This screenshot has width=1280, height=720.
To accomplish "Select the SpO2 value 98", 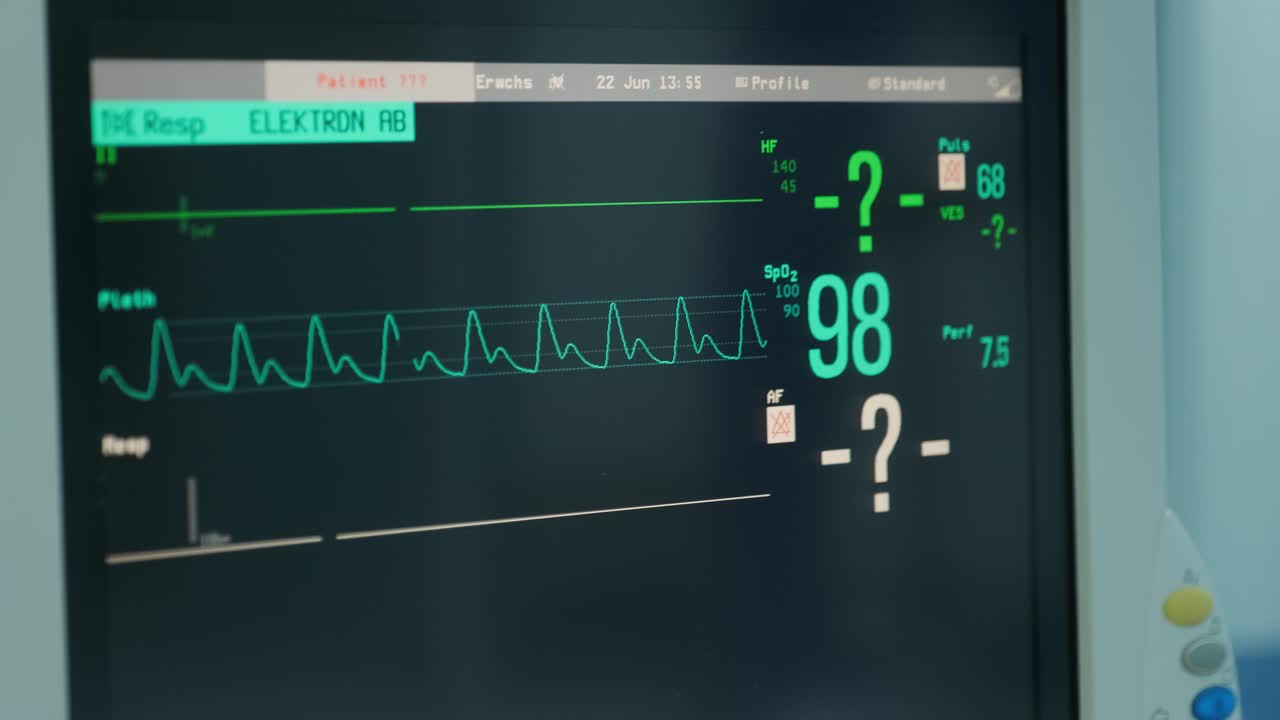I will tap(849, 326).
